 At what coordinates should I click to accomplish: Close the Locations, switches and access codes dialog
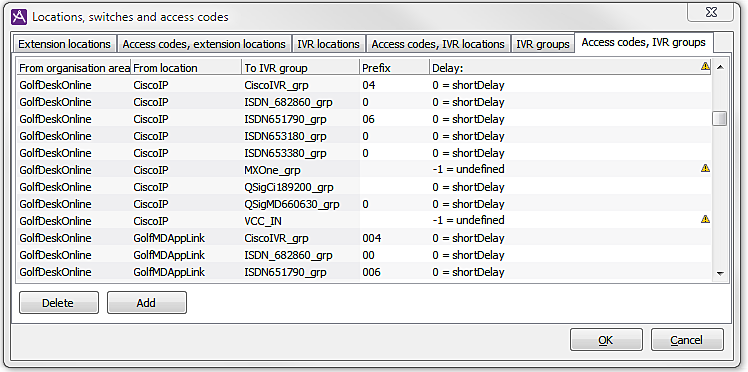[x=710, y=13]
